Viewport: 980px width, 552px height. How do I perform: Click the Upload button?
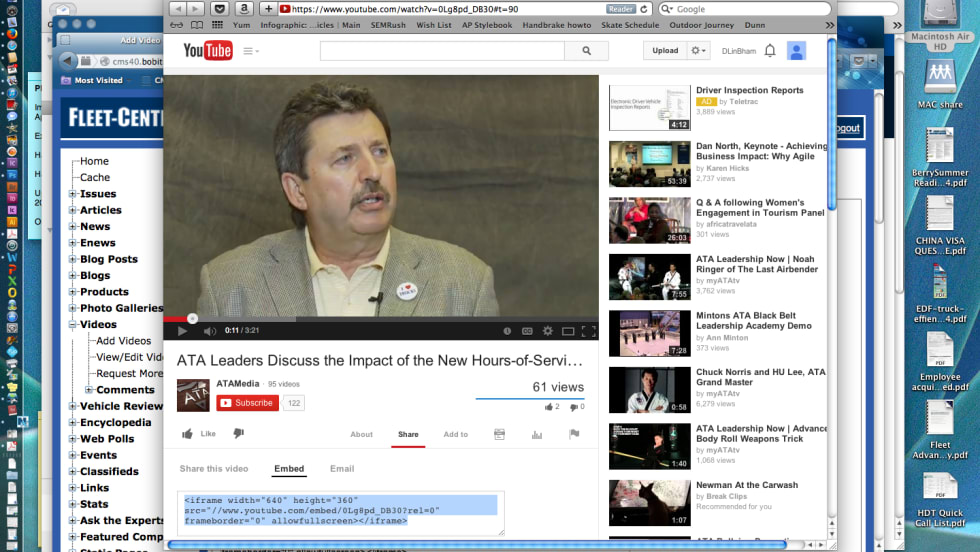point(665,51)
